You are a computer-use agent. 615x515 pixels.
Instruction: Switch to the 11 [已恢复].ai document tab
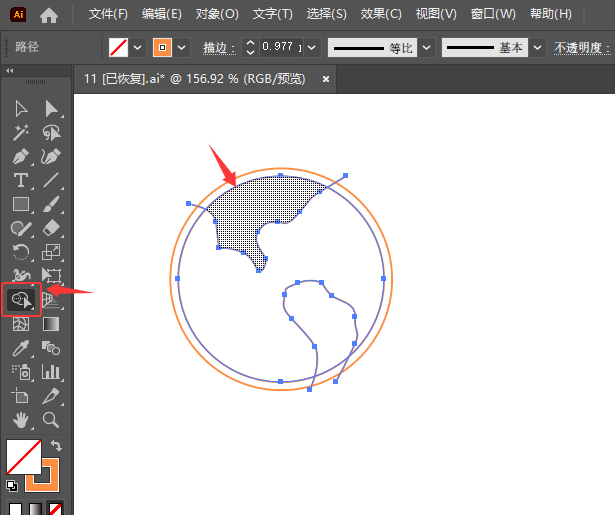click(x=195, y=79)
